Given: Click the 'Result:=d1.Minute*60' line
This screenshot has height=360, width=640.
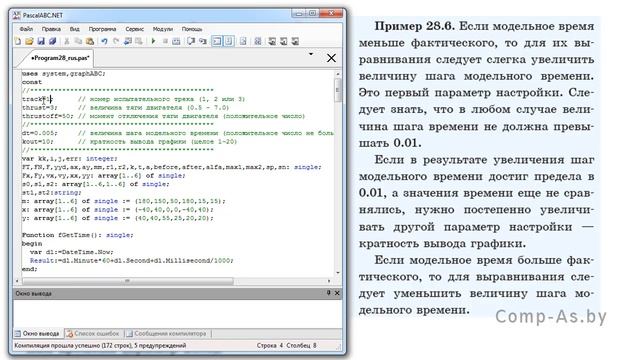Looking at the screenshot, I should tap(131, 260).
